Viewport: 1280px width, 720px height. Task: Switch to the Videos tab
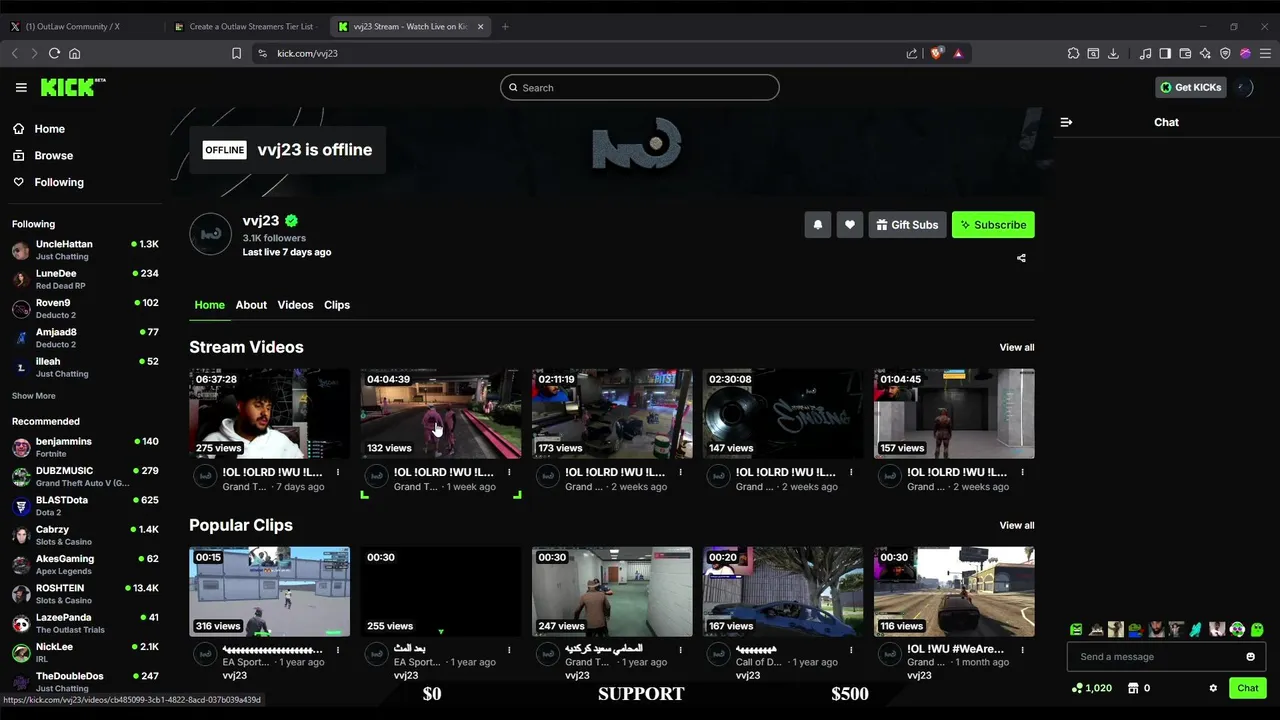(295, 305)
